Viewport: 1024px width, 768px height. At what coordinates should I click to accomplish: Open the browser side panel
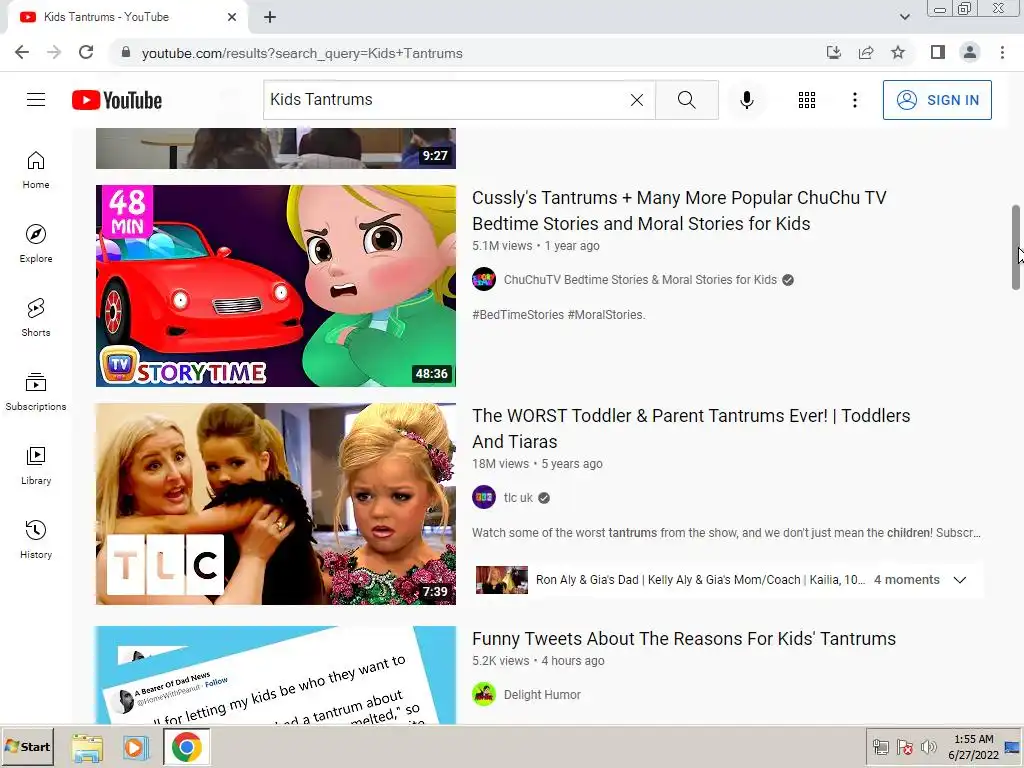coord(938,52)
